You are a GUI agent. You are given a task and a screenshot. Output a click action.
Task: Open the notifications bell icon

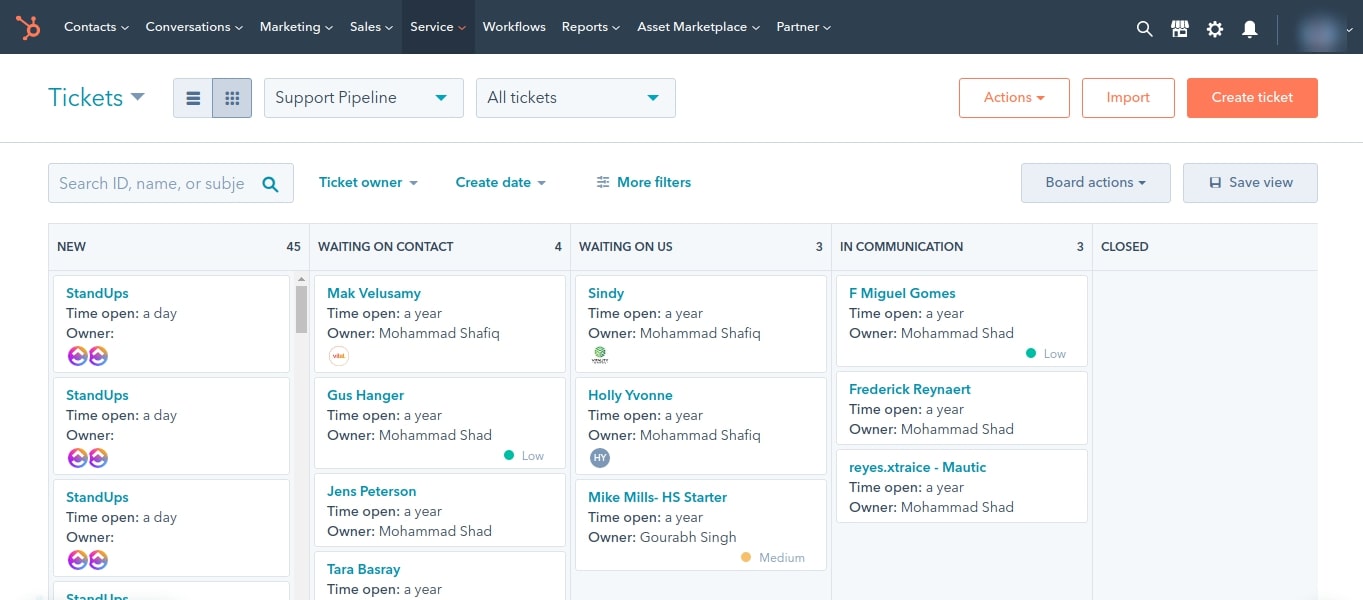[1249, 28]
